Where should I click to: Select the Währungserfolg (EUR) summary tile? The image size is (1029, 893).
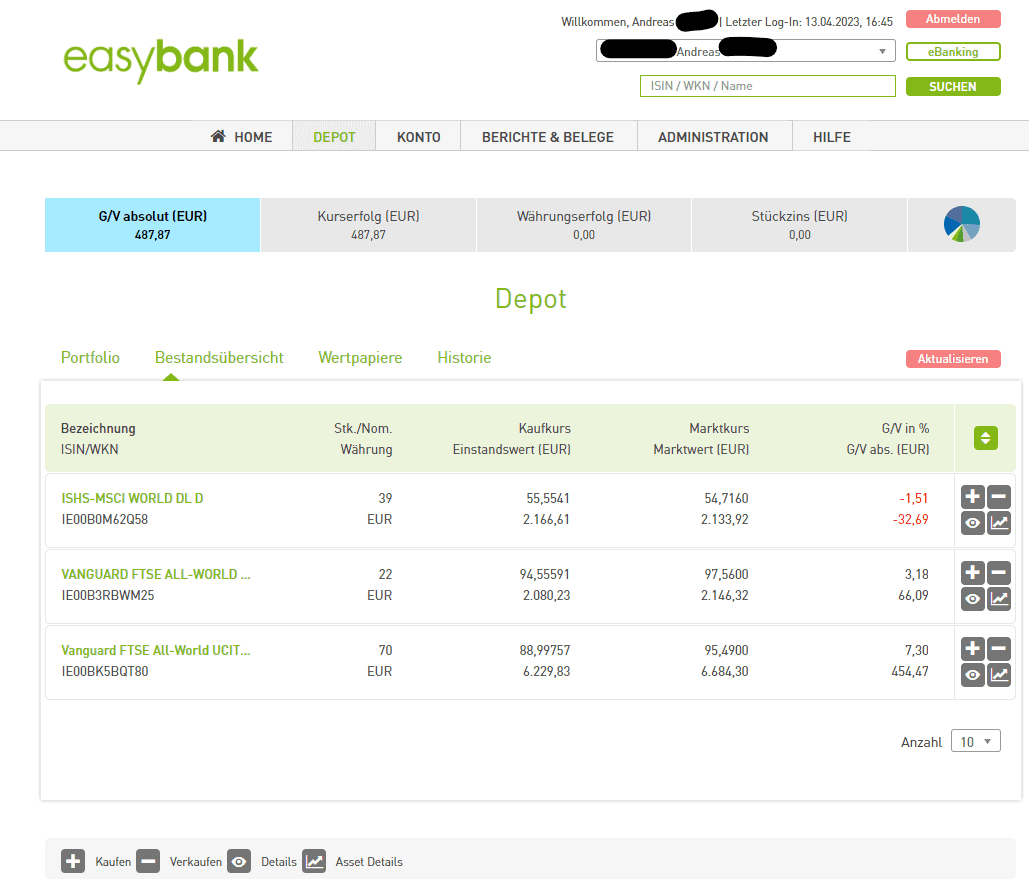point(583,225)
